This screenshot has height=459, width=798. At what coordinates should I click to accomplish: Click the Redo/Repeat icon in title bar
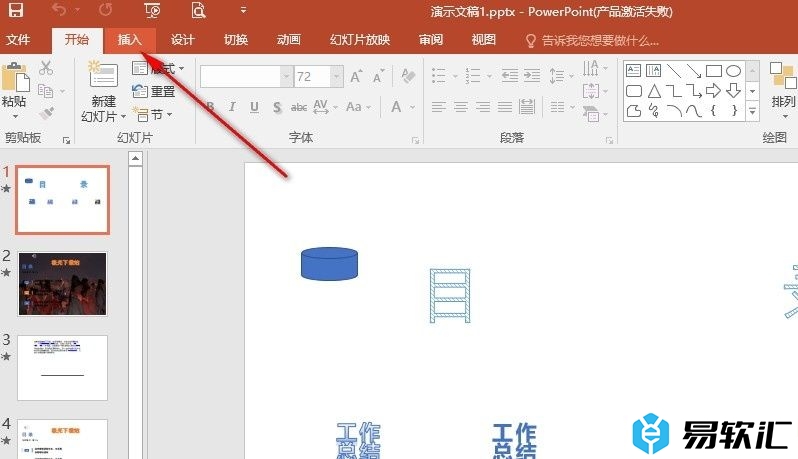click(105, 10)
